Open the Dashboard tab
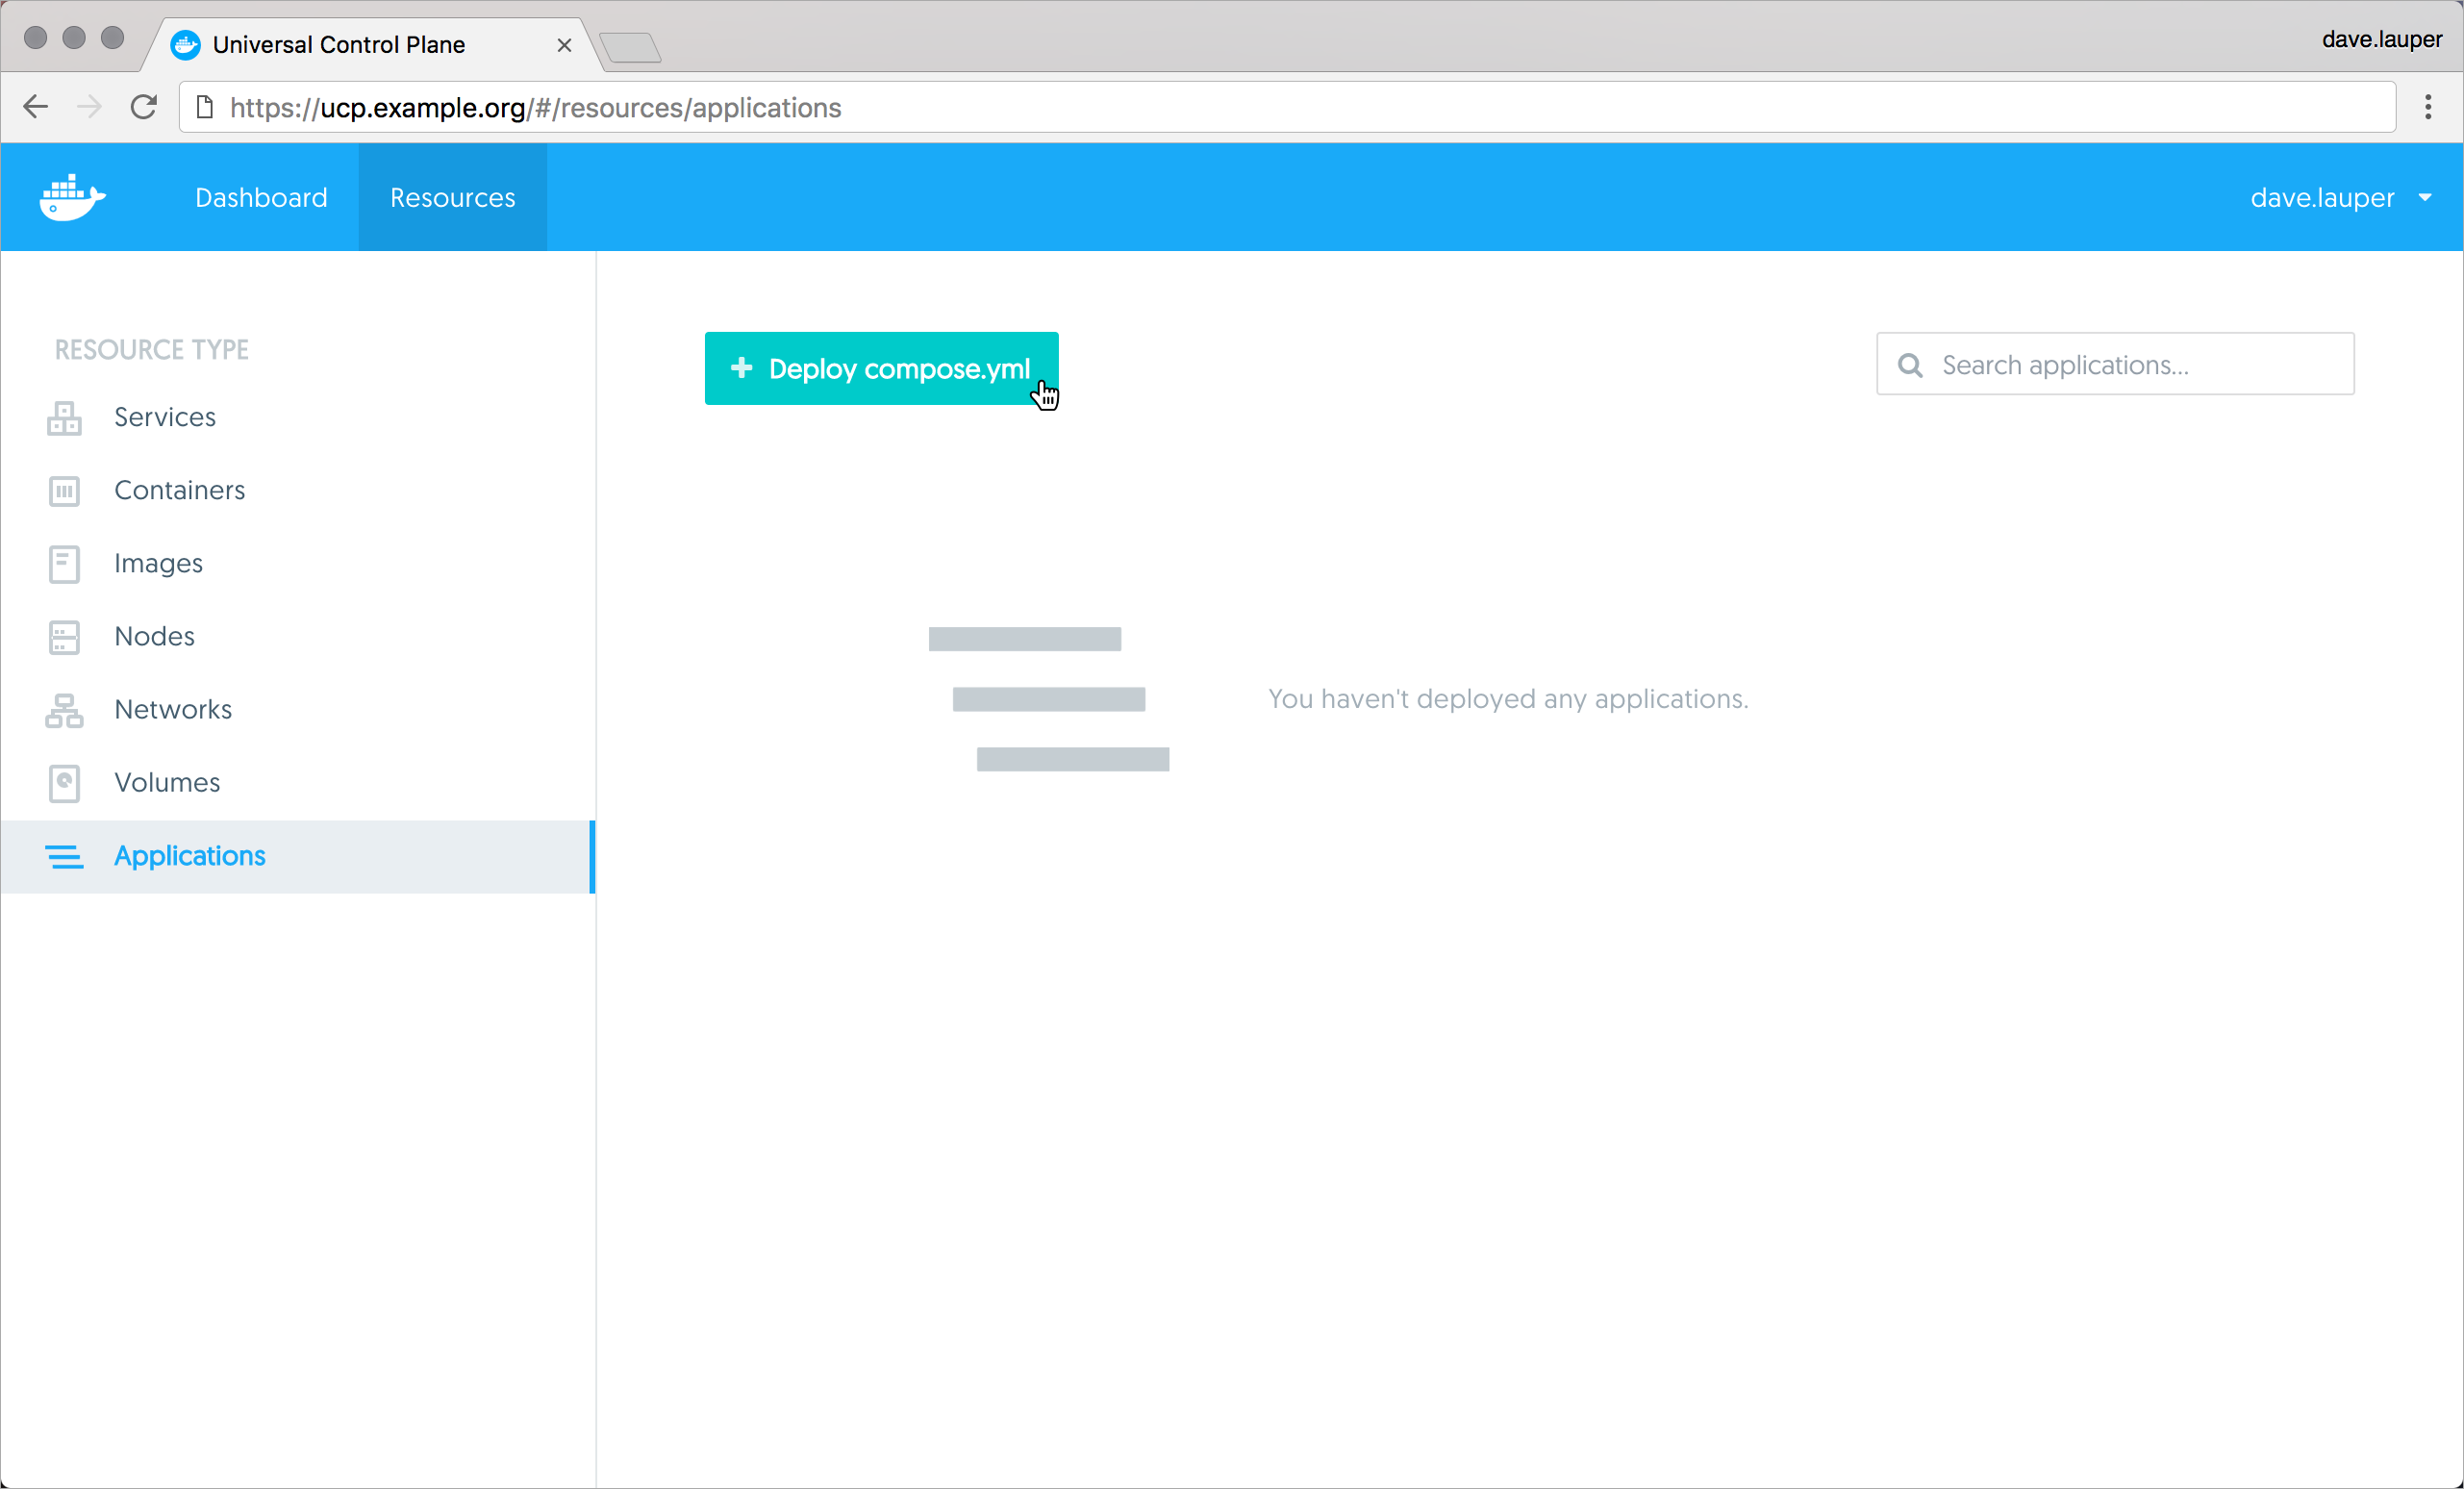The height and width of the screenshot is (1489, 2464). [261, 198]
